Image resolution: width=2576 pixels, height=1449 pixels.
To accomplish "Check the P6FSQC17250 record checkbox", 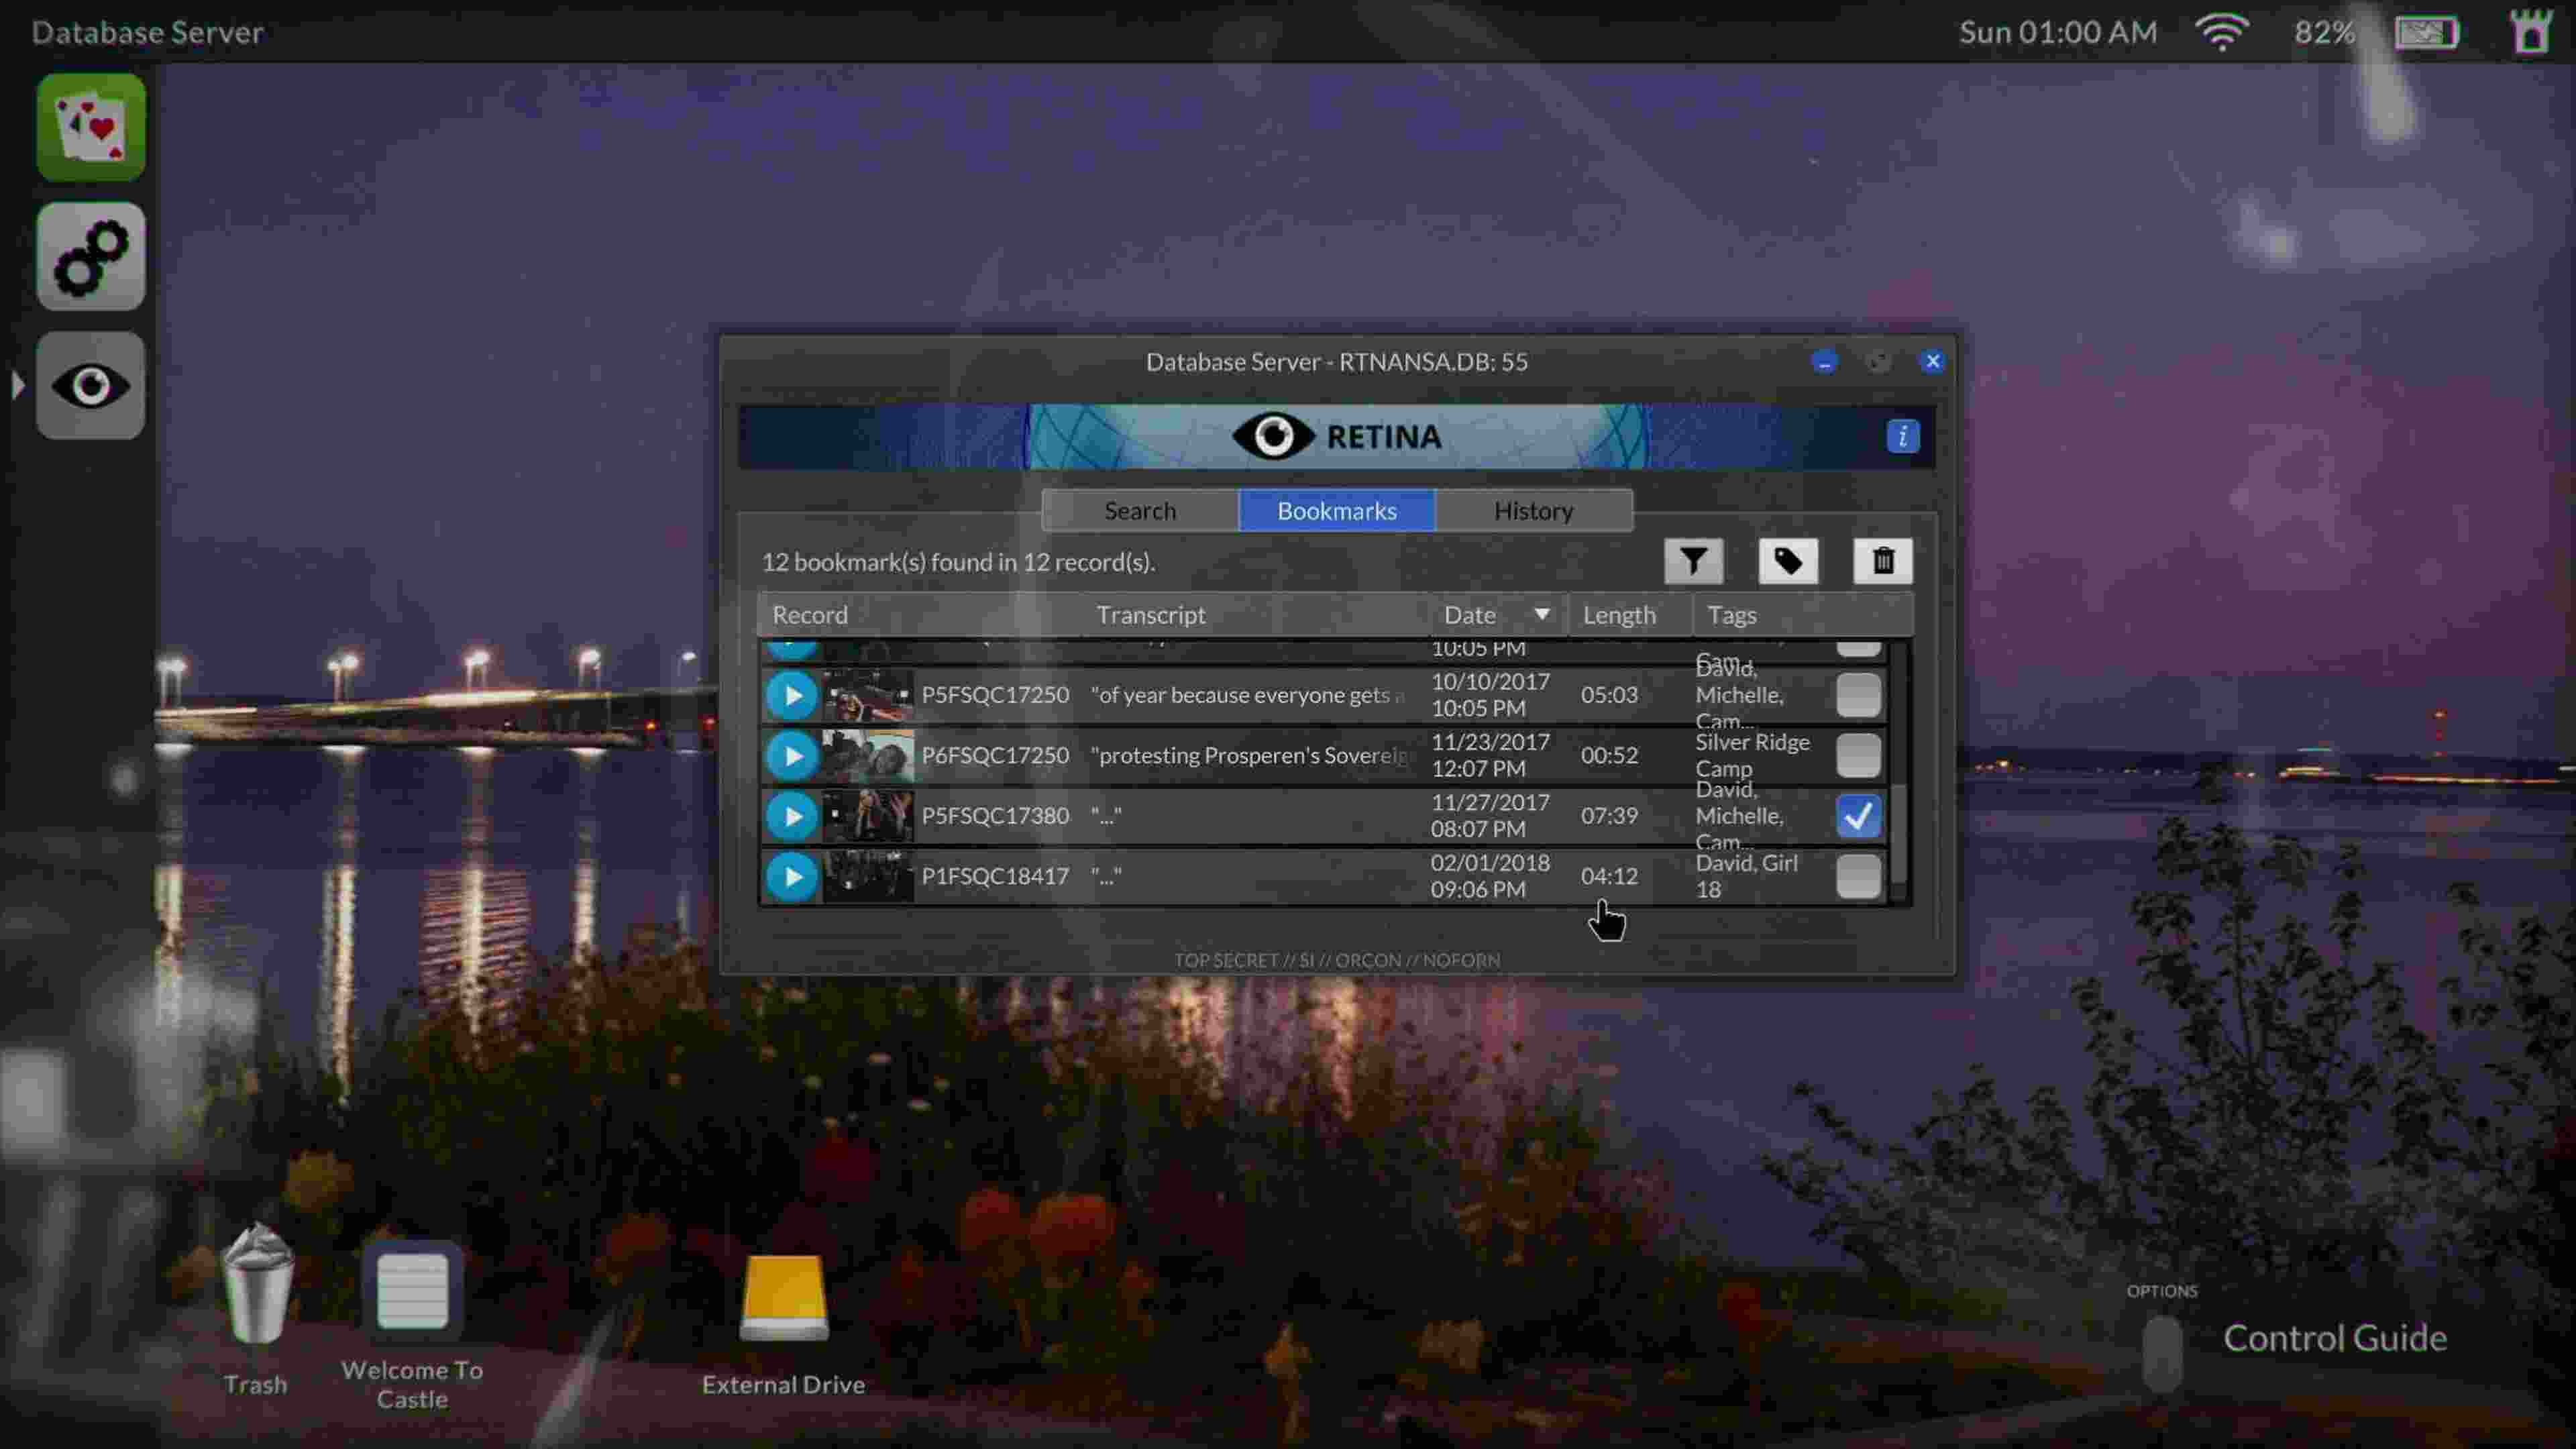I will [1858, 755].
